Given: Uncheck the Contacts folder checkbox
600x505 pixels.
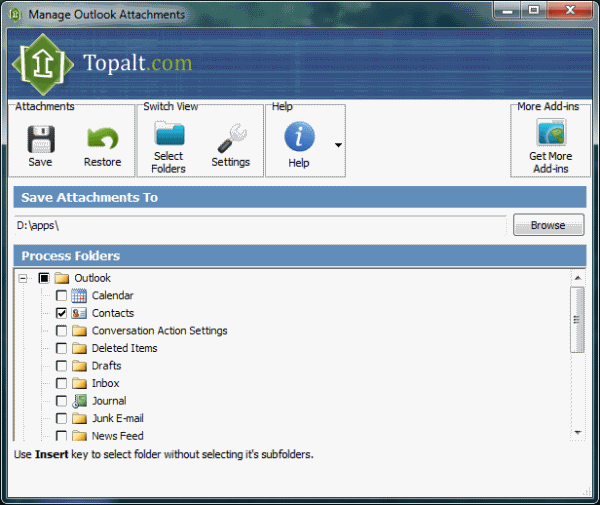Looking at the screenshot, I should tap(61, 313).
